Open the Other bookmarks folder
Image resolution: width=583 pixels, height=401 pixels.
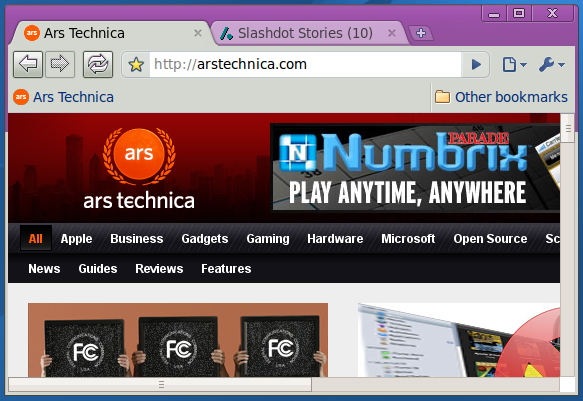click(501, 97)
